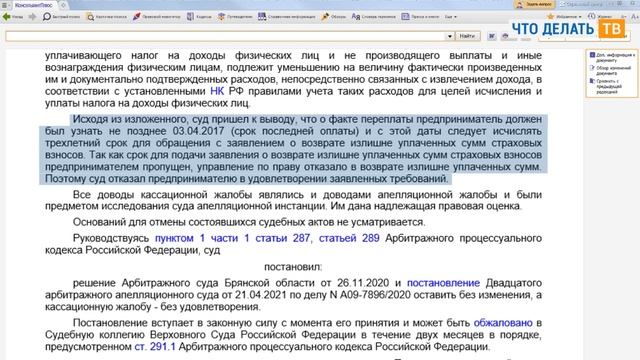Open Путеводители from the toolbar
640x360 pixels.
click(x=235, y=17)
